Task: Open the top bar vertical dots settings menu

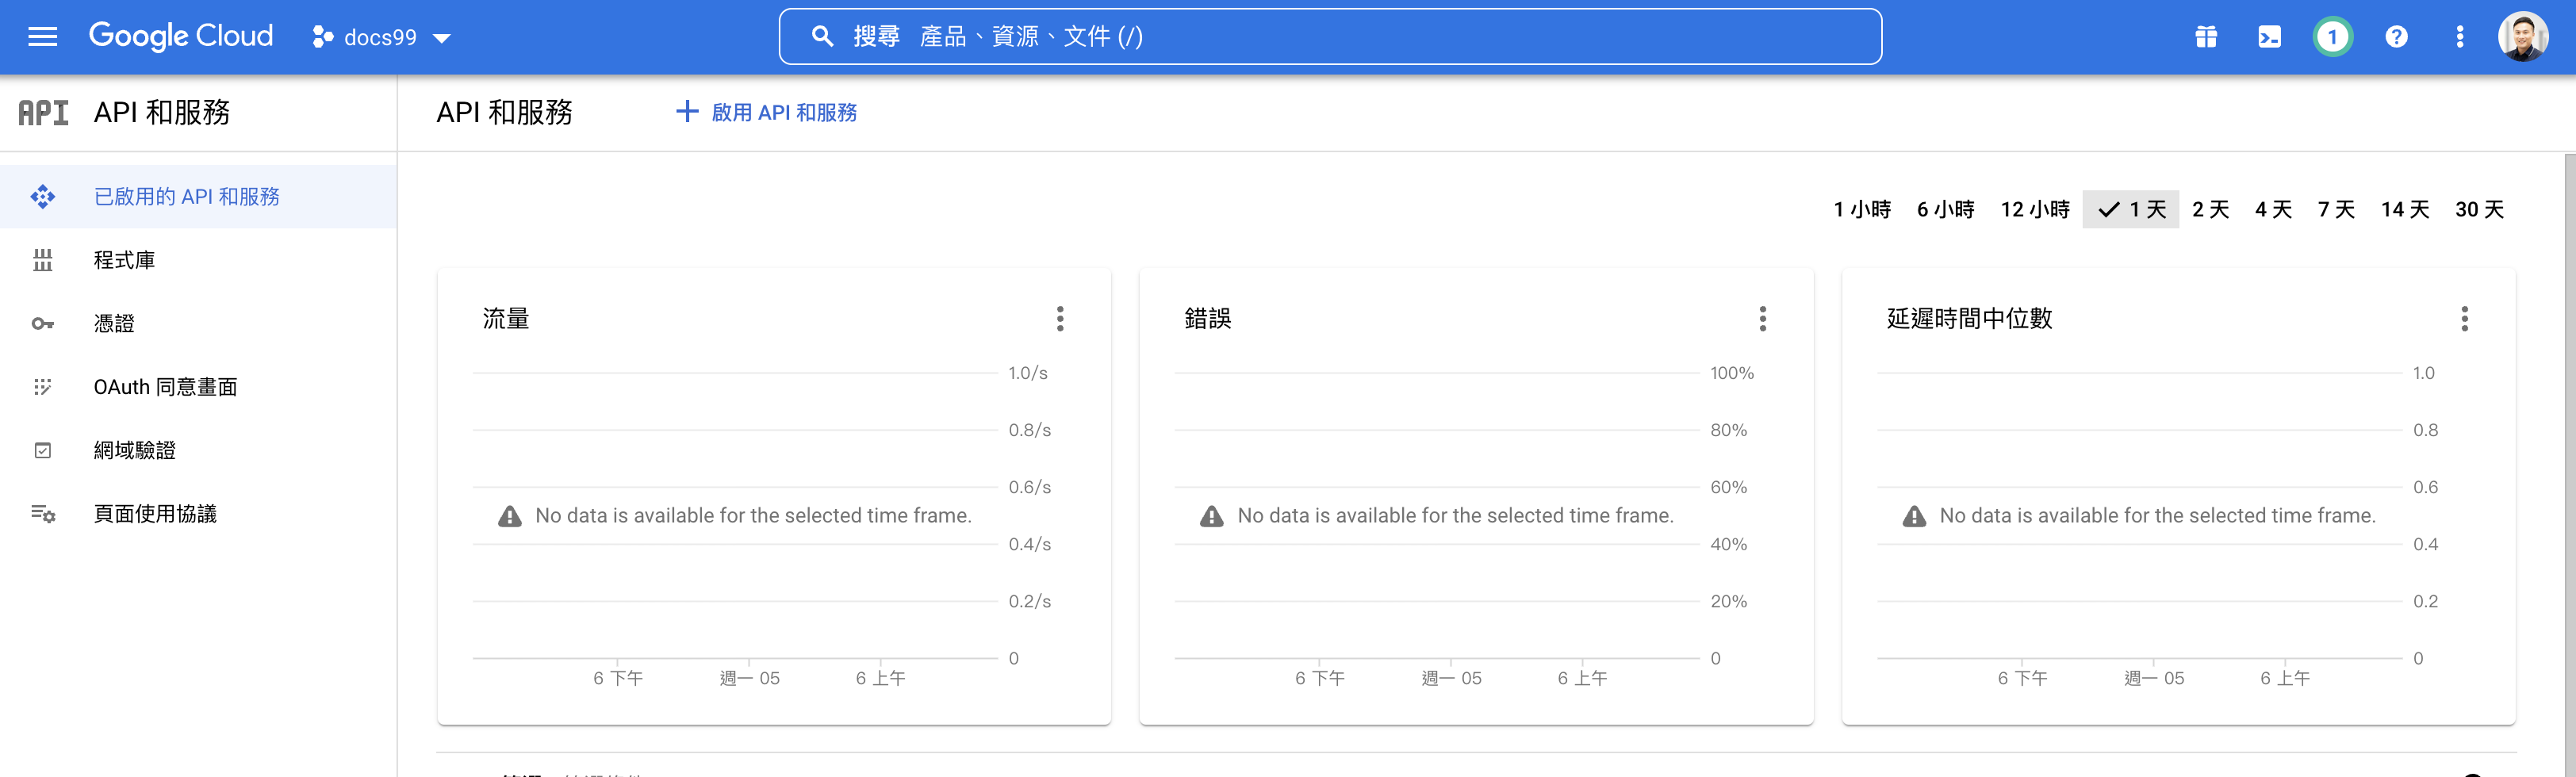Action: 2460,37
